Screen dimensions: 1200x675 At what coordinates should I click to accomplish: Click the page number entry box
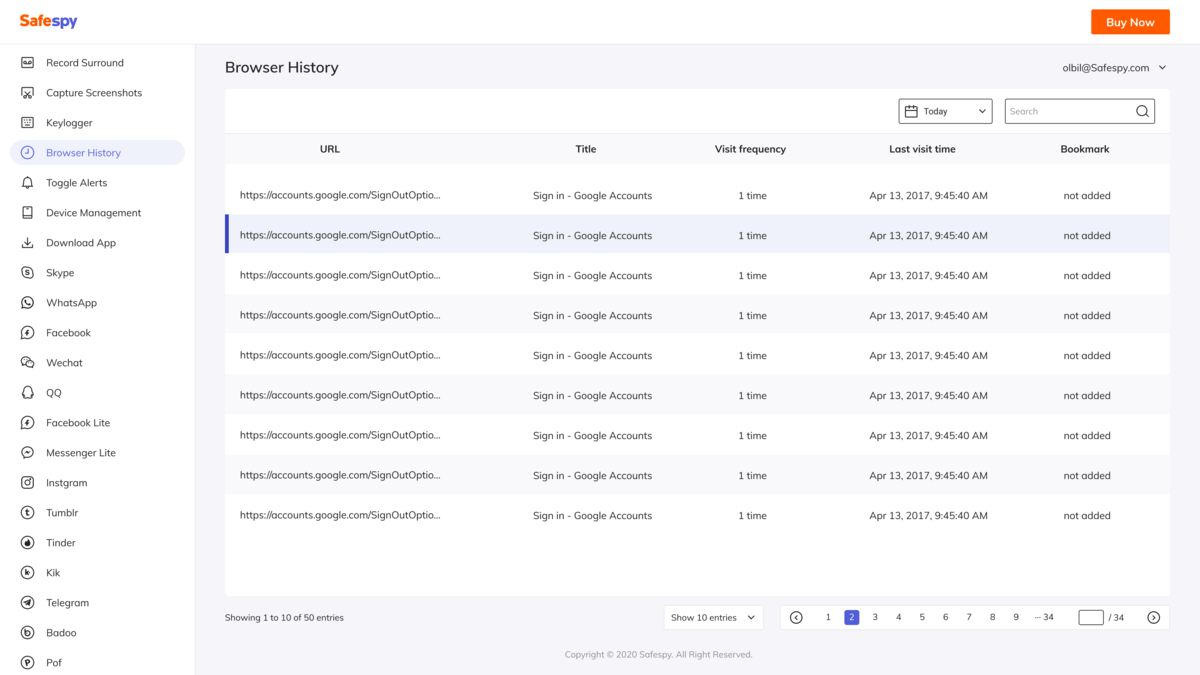coord(1090,618)
